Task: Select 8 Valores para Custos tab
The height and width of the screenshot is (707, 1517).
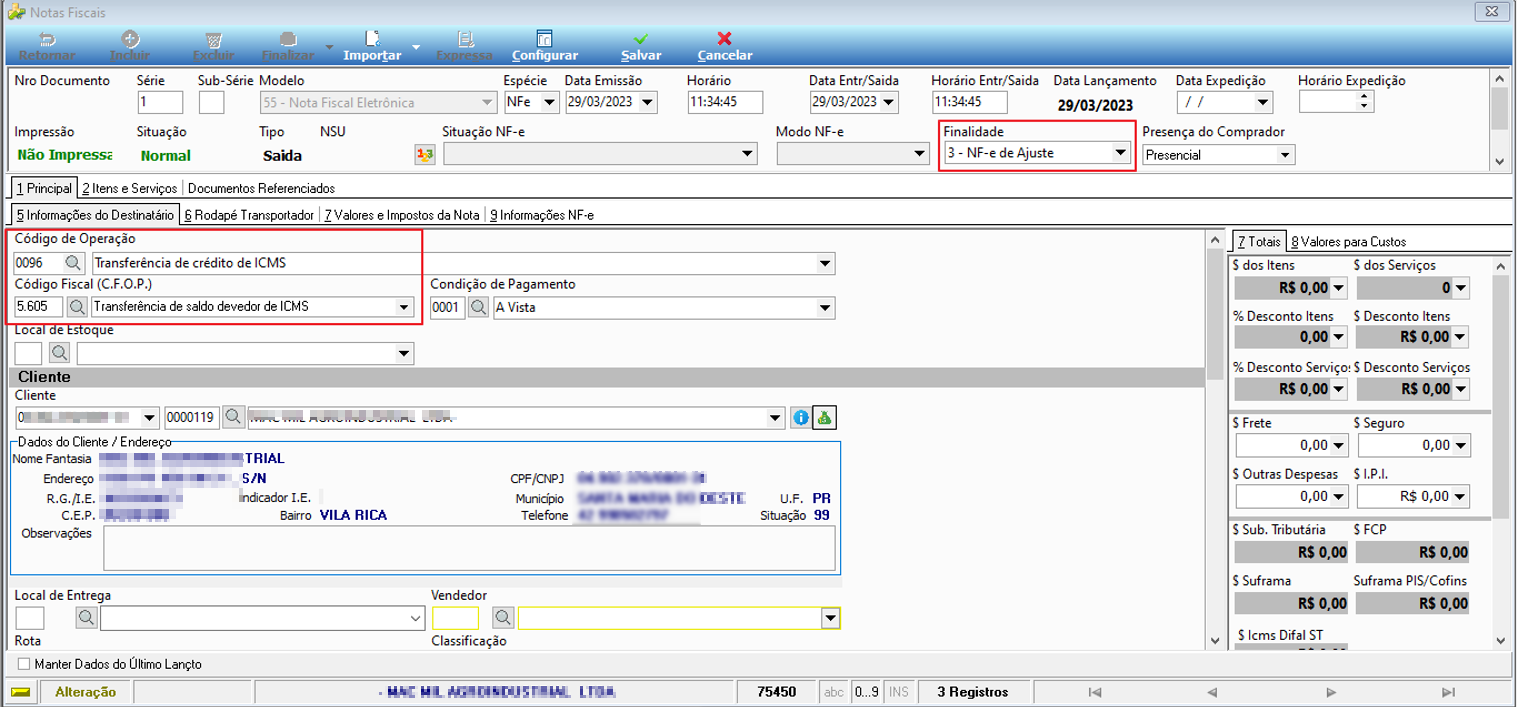Action: point(1348,241)
